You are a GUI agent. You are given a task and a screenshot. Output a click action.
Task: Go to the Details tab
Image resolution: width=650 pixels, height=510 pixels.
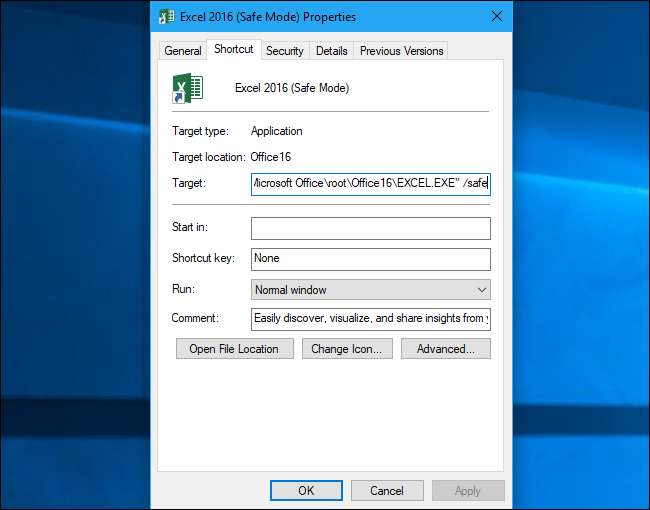click(332, 51)
